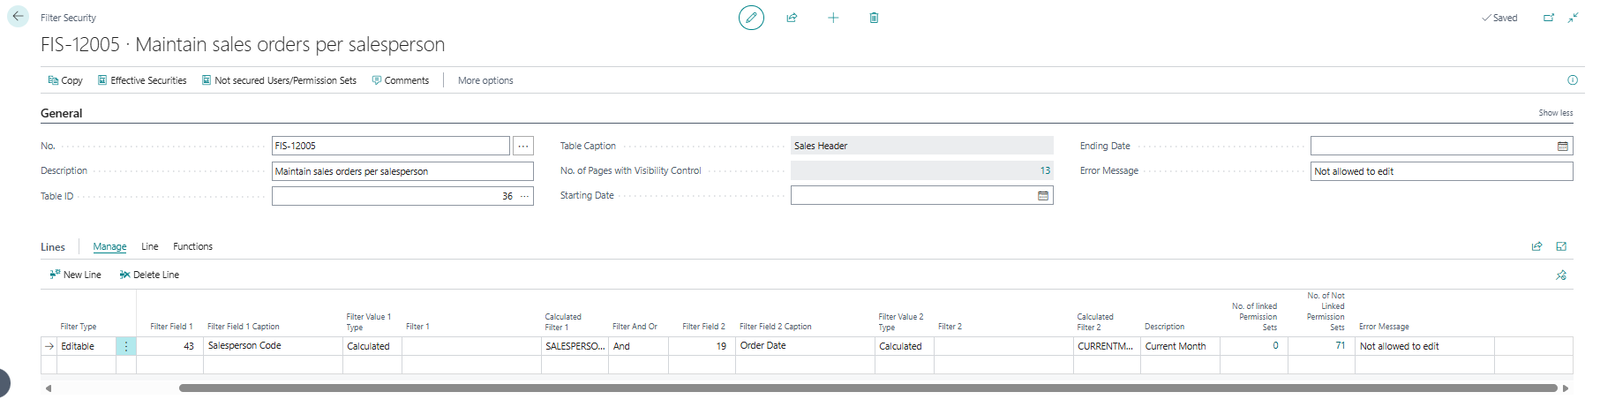
Task: Click No. of Pages with Visibility Control value
Action: [922, 171]
